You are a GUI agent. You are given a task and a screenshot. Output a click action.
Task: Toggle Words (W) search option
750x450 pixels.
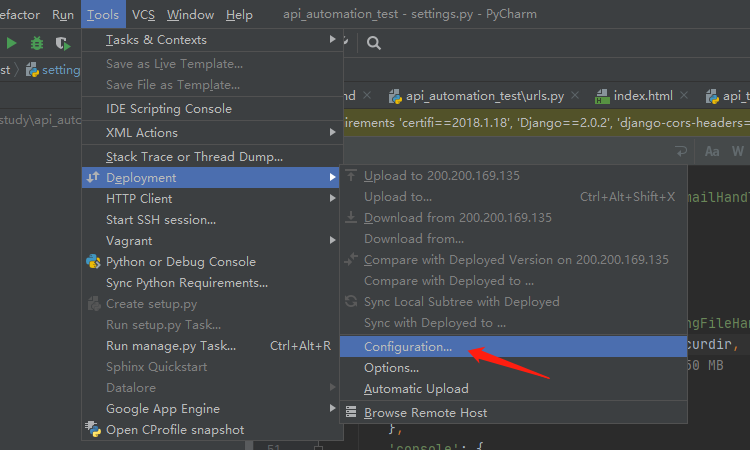tap(738, 152)
